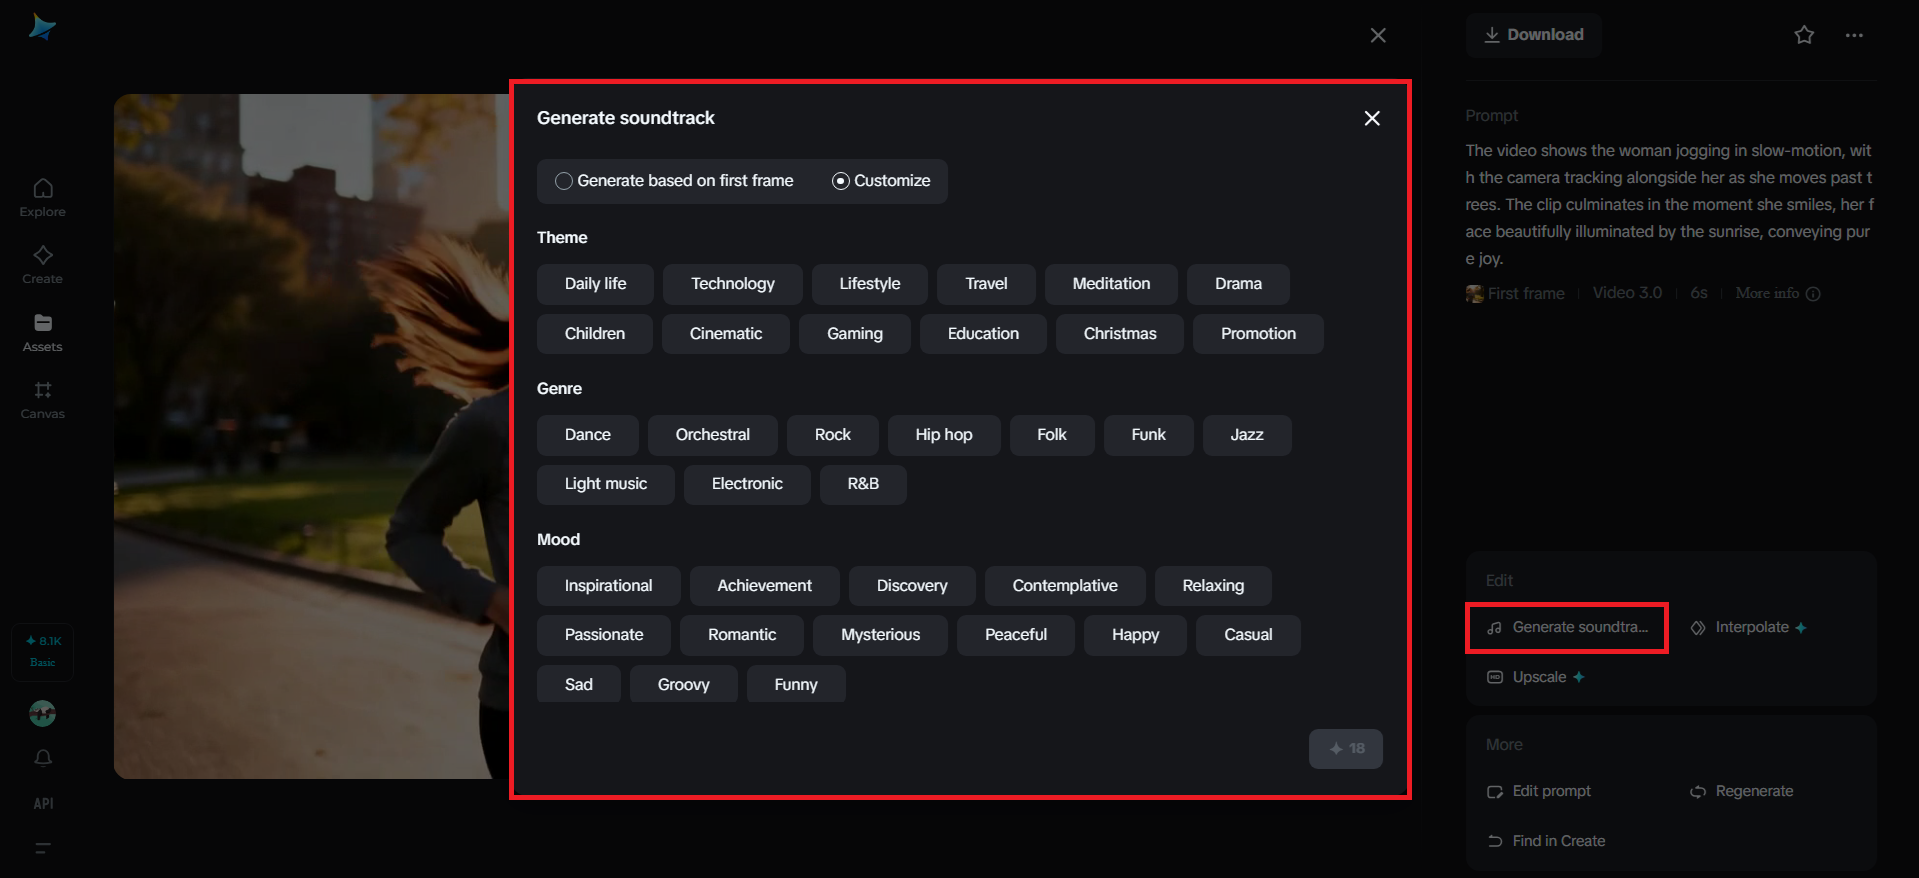Screen dimensions: 1919x878
Task: Select the Customize radio option
Action: pyautogui.click(x=841, y=181)
